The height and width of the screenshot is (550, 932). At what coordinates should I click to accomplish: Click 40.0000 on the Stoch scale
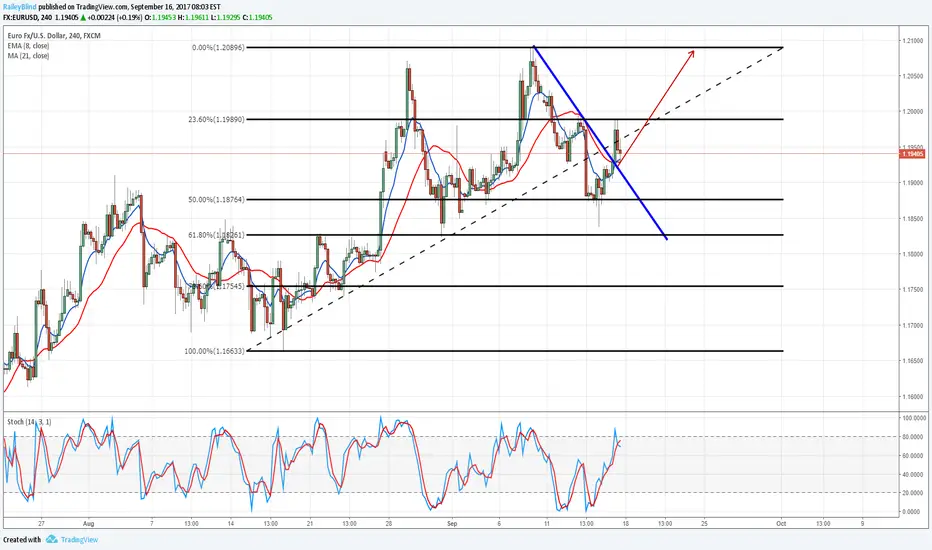(x=914, y=474)
